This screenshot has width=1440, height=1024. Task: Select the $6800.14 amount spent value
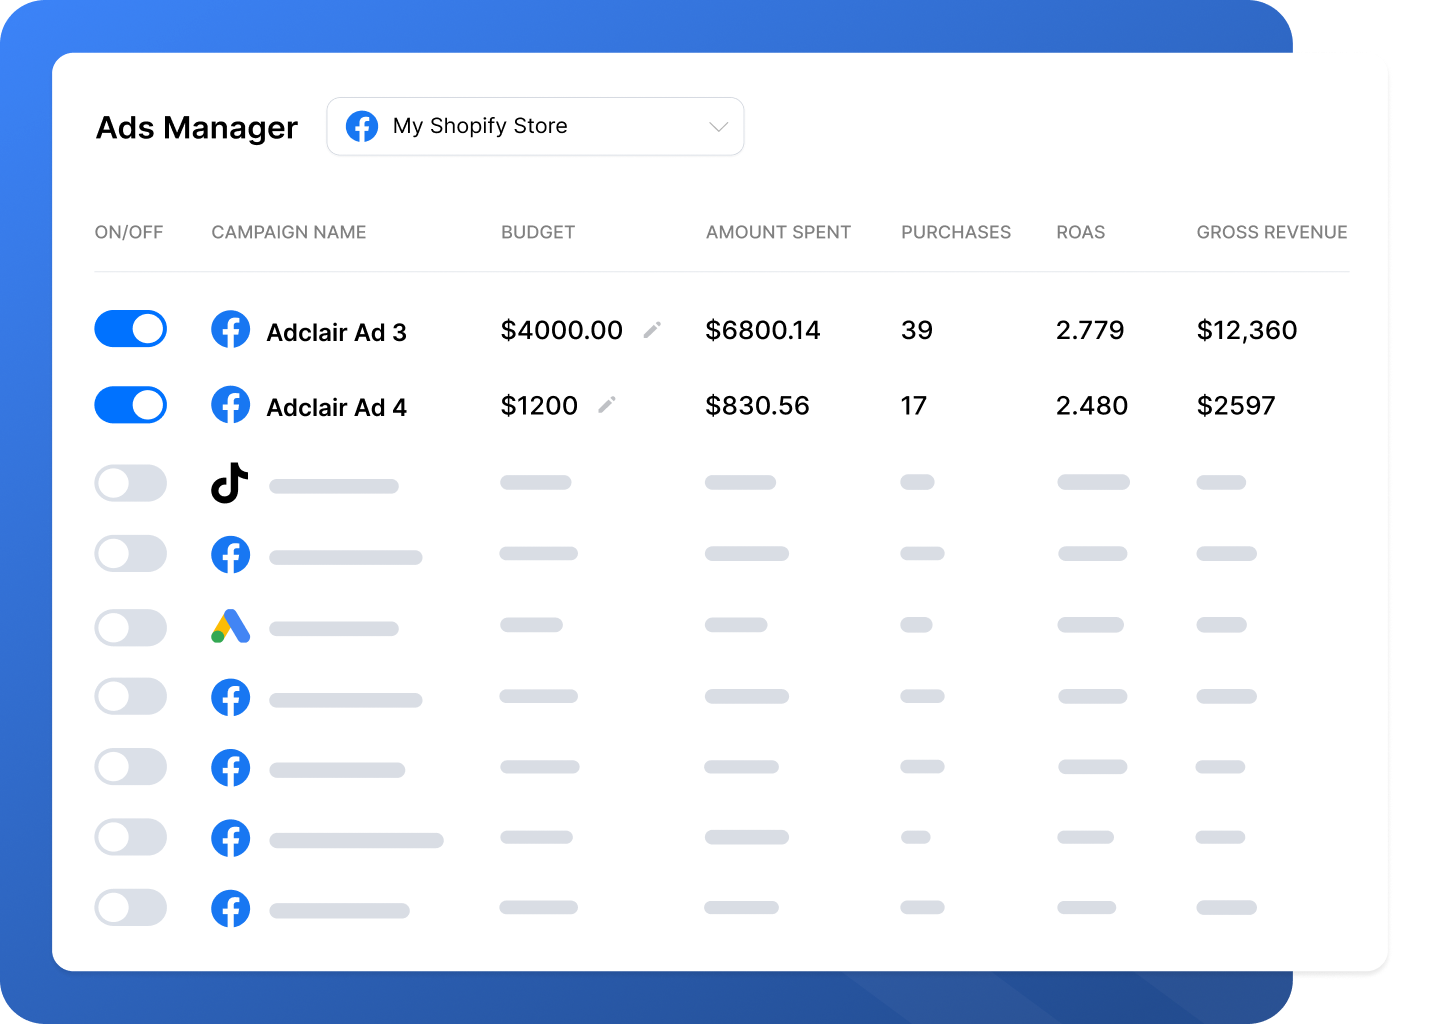(763, 330)
